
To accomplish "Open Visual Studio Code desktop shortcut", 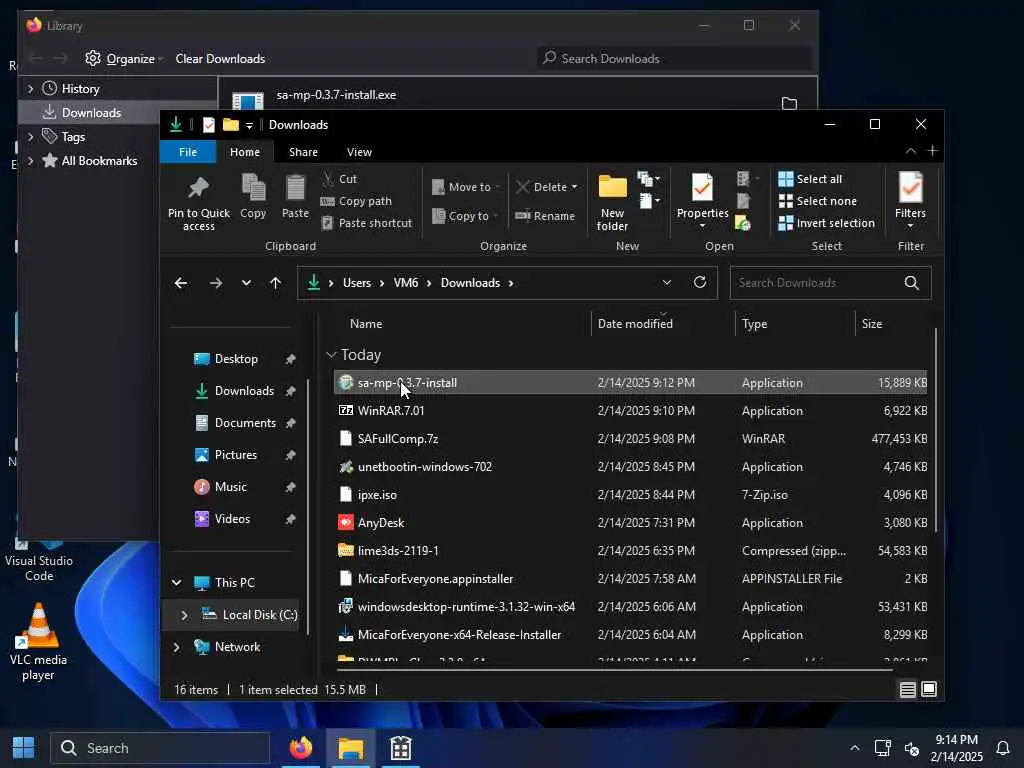I will pyautogui.click(x=39, y=562).
